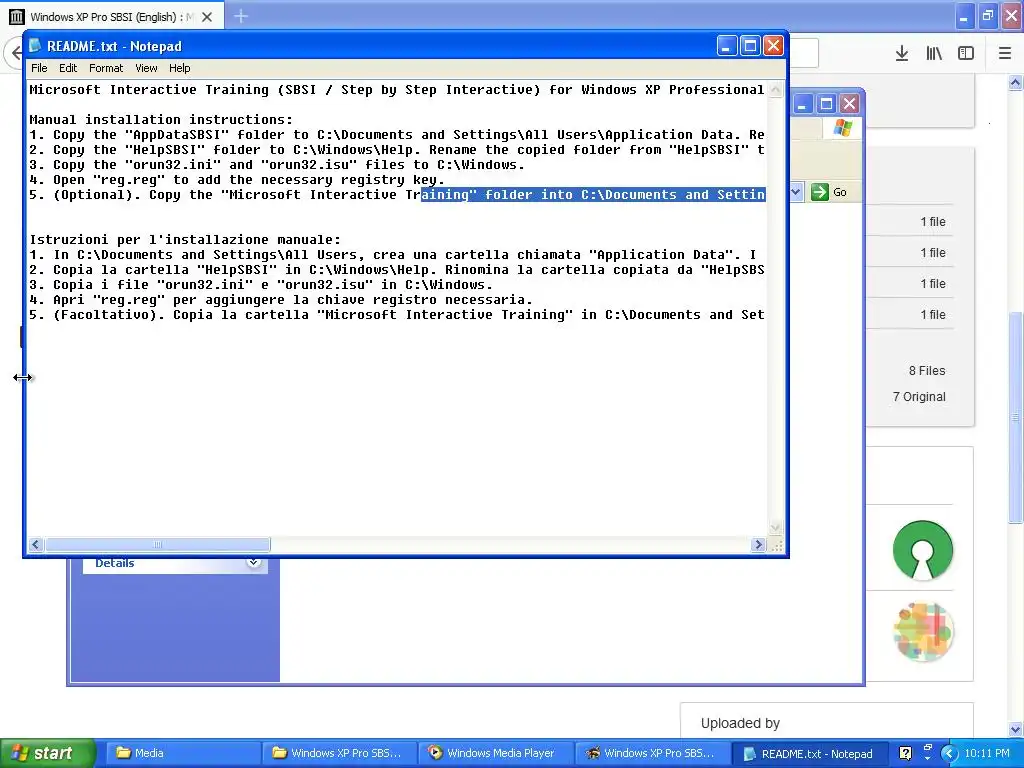The image size is (1024, 768).
Task: Maximize the Explorer window behind Notepad
Action: tap(826, 104)
